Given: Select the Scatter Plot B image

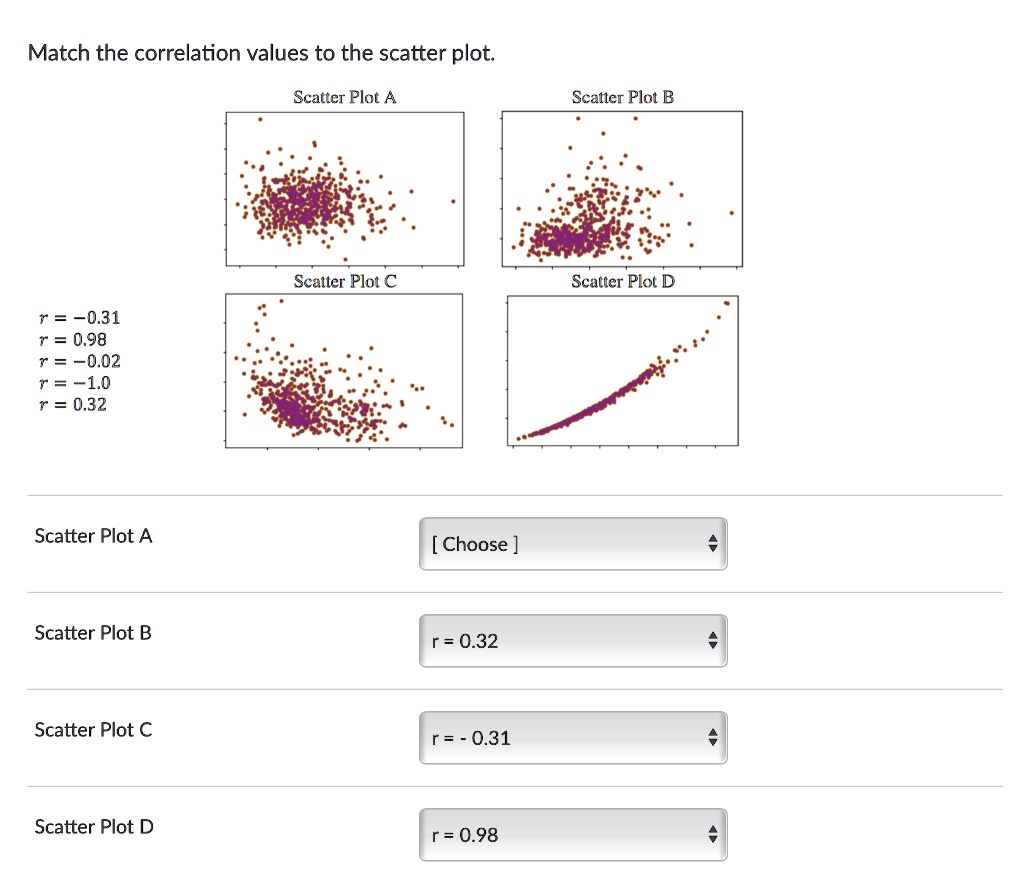Looking at the screenshot, I should pos(622,188).
